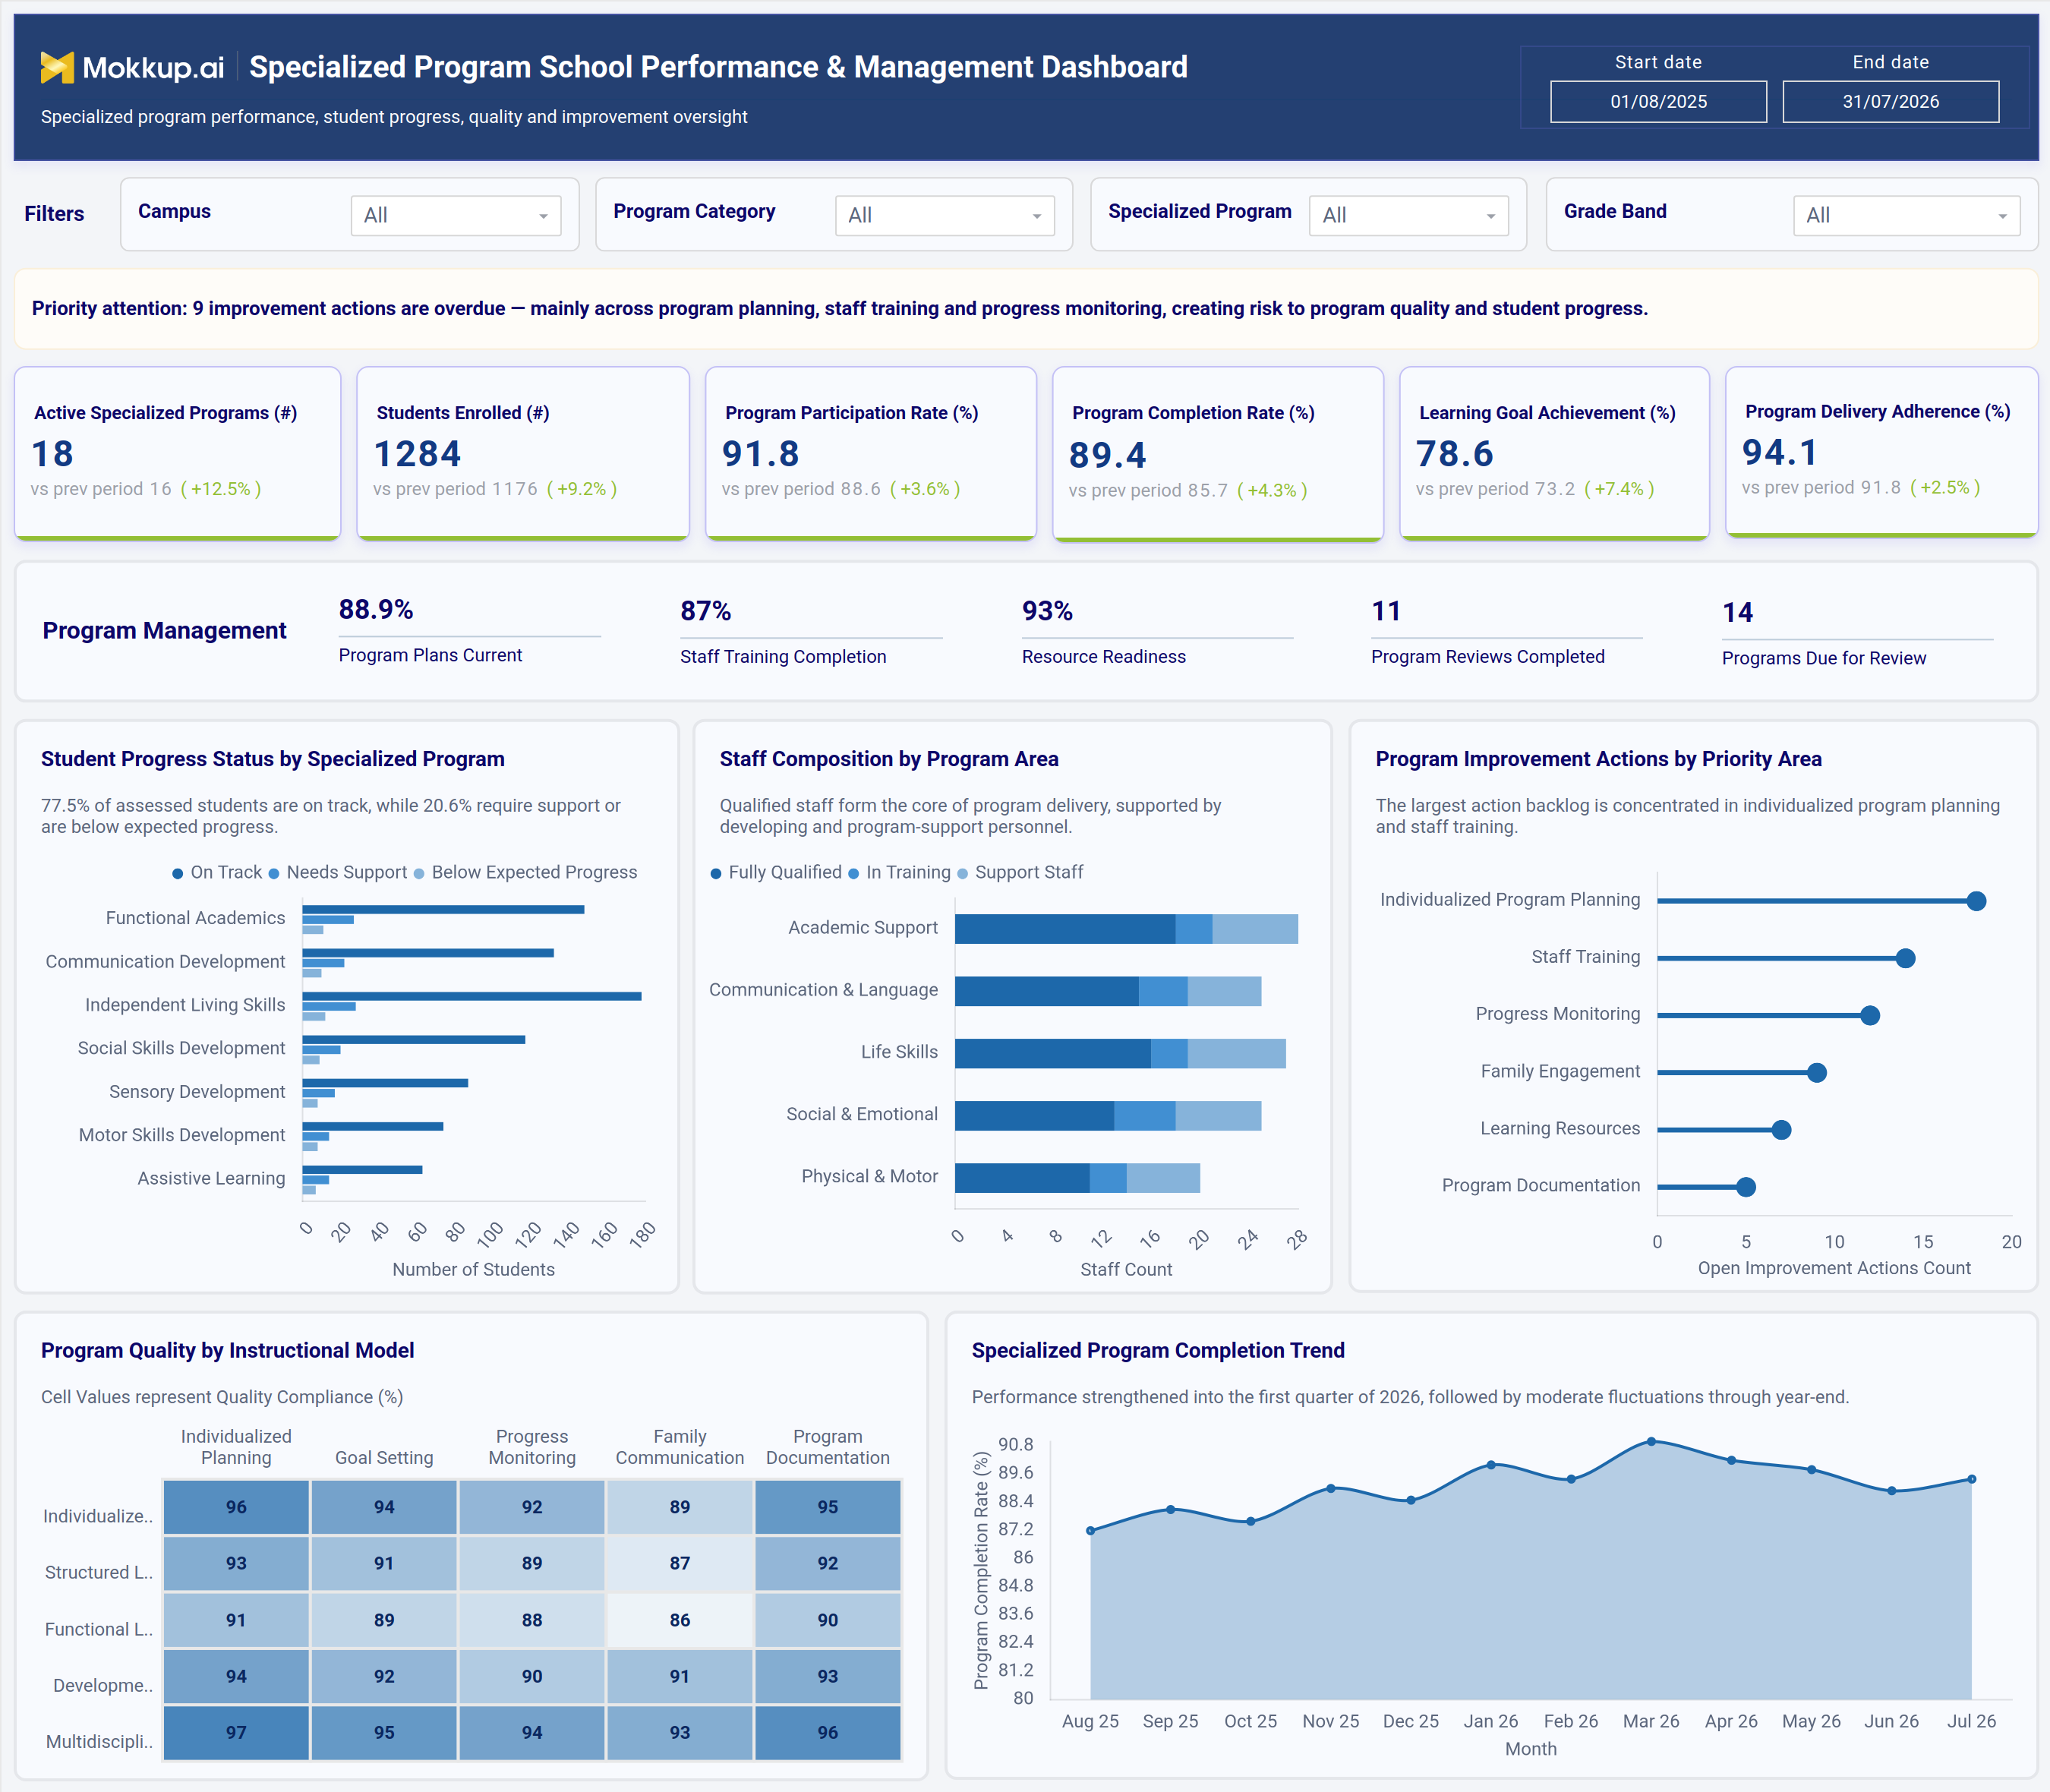This screenshot has width=2050, height=1792.
Task: Select the Staff Training lollipop dot
Action: click(x=1905, y=958)
